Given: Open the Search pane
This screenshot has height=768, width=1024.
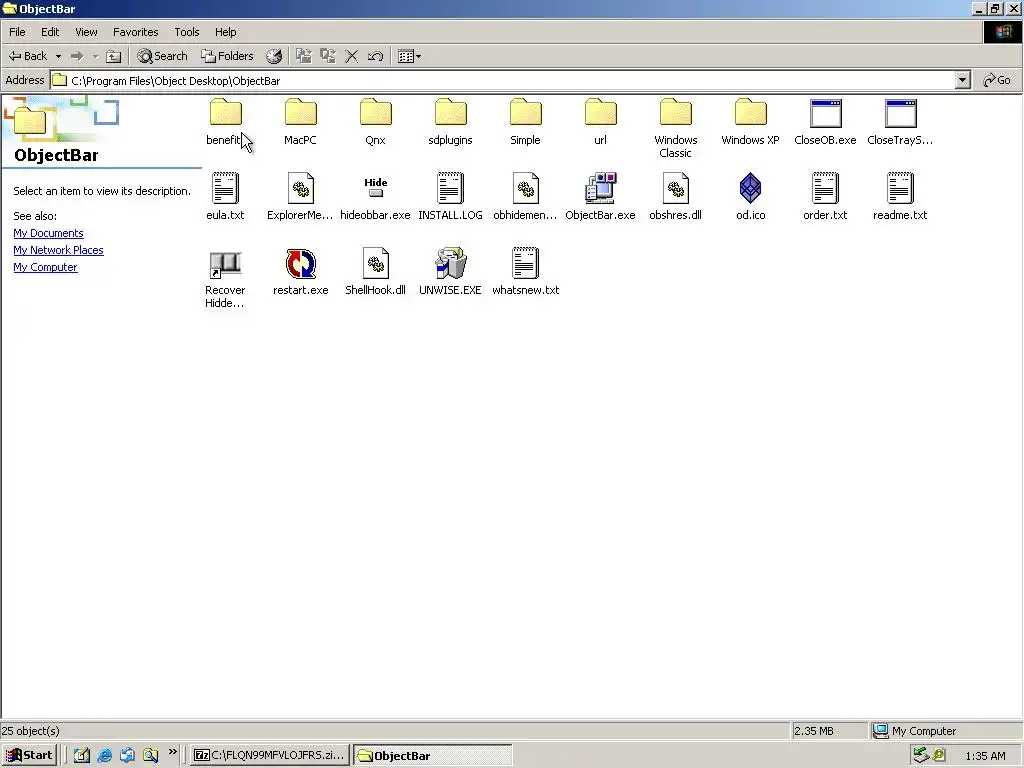Looking at the screenshot, I should 162,56.
